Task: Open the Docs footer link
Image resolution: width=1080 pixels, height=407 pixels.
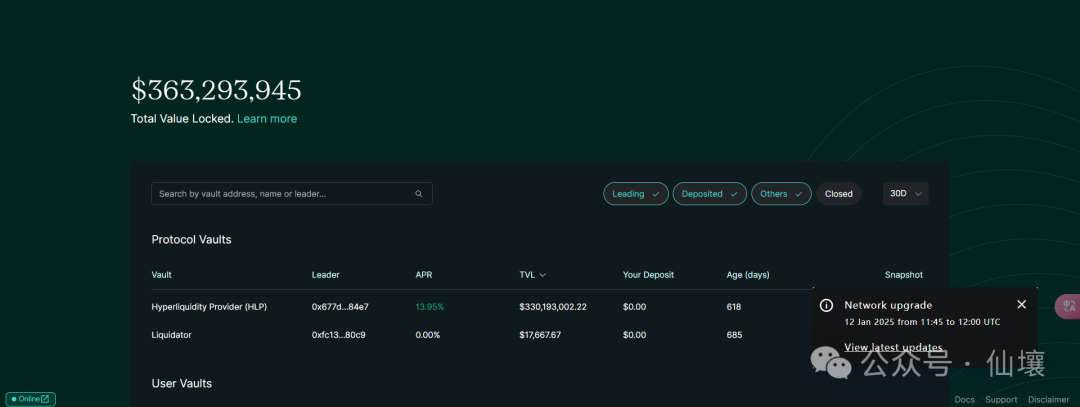Action: pyautogui.click(x=964, y=400)
